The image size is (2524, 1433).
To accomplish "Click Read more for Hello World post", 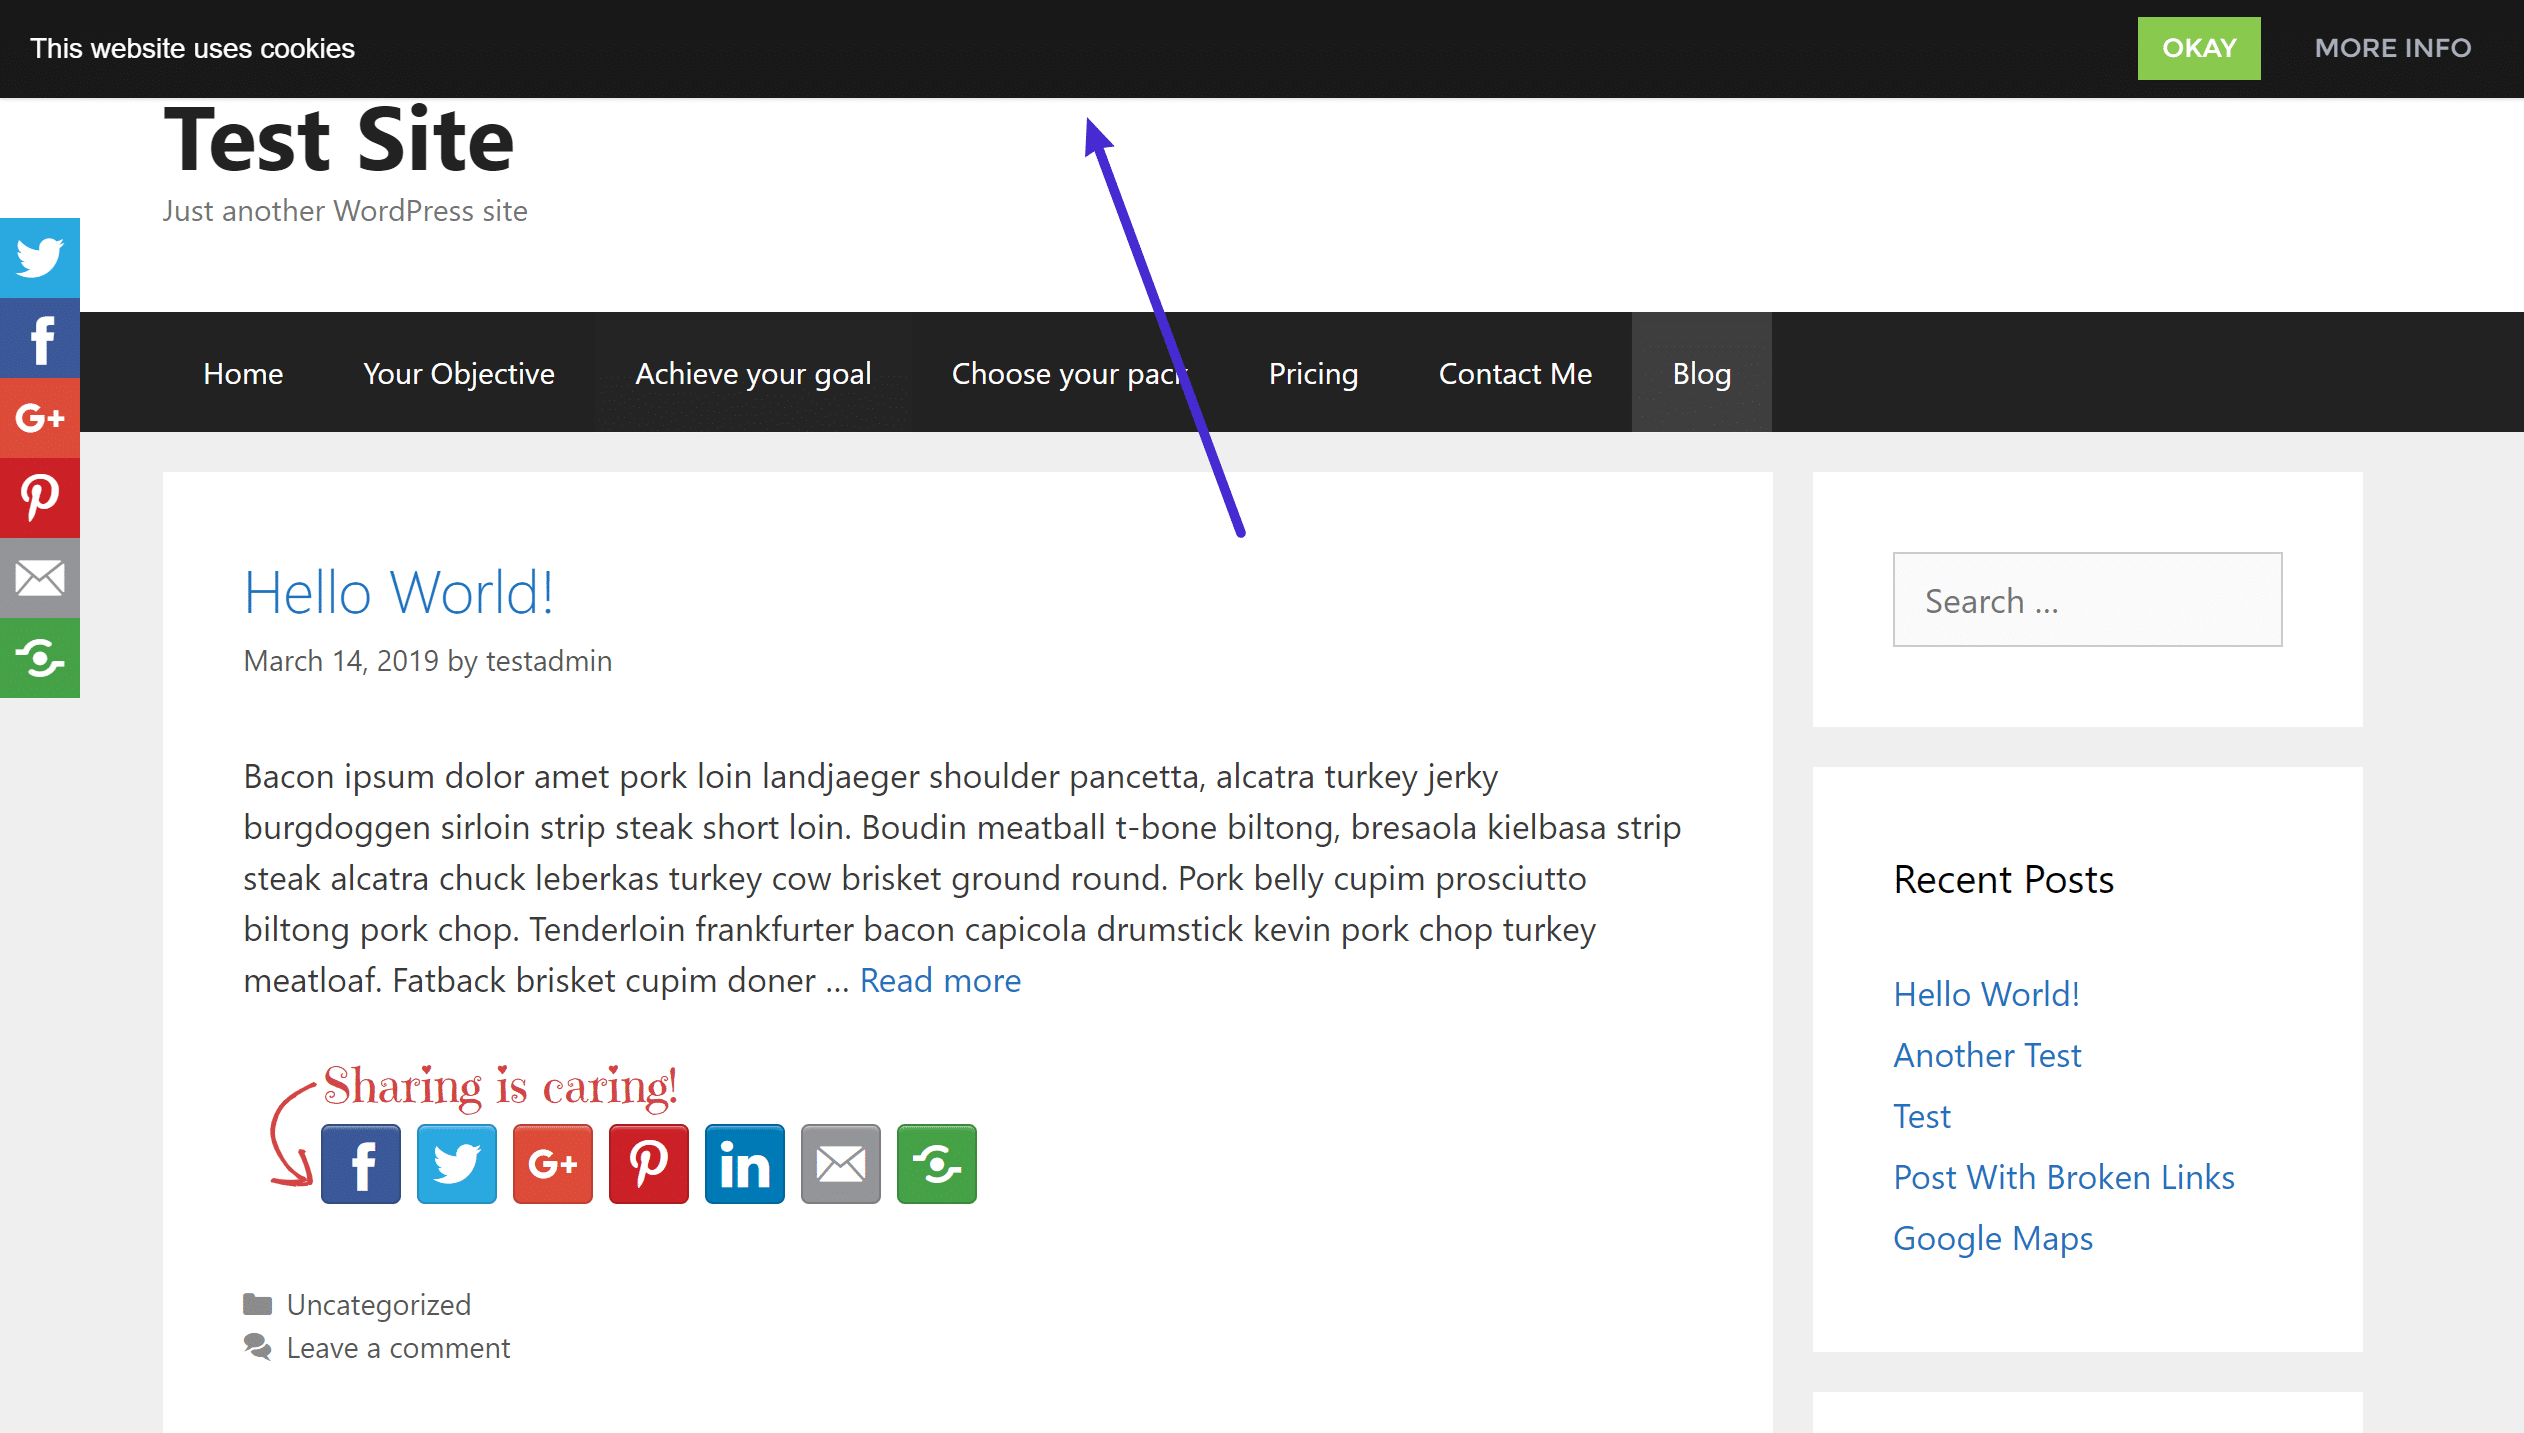I will point(940,977).
